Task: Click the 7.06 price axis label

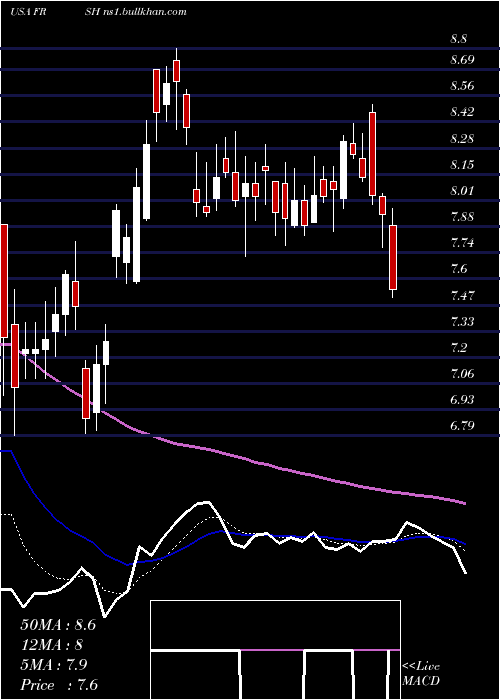Action: (462, 374)
